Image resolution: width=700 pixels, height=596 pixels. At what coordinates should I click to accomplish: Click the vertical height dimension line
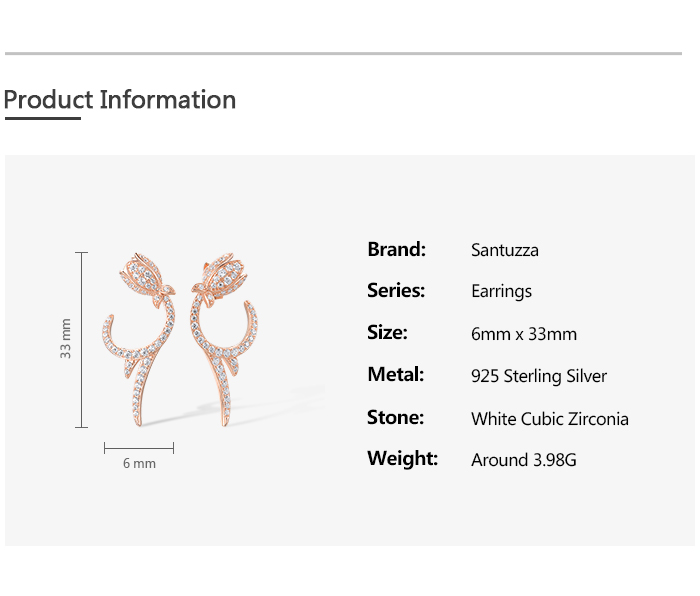pos(82,339)
